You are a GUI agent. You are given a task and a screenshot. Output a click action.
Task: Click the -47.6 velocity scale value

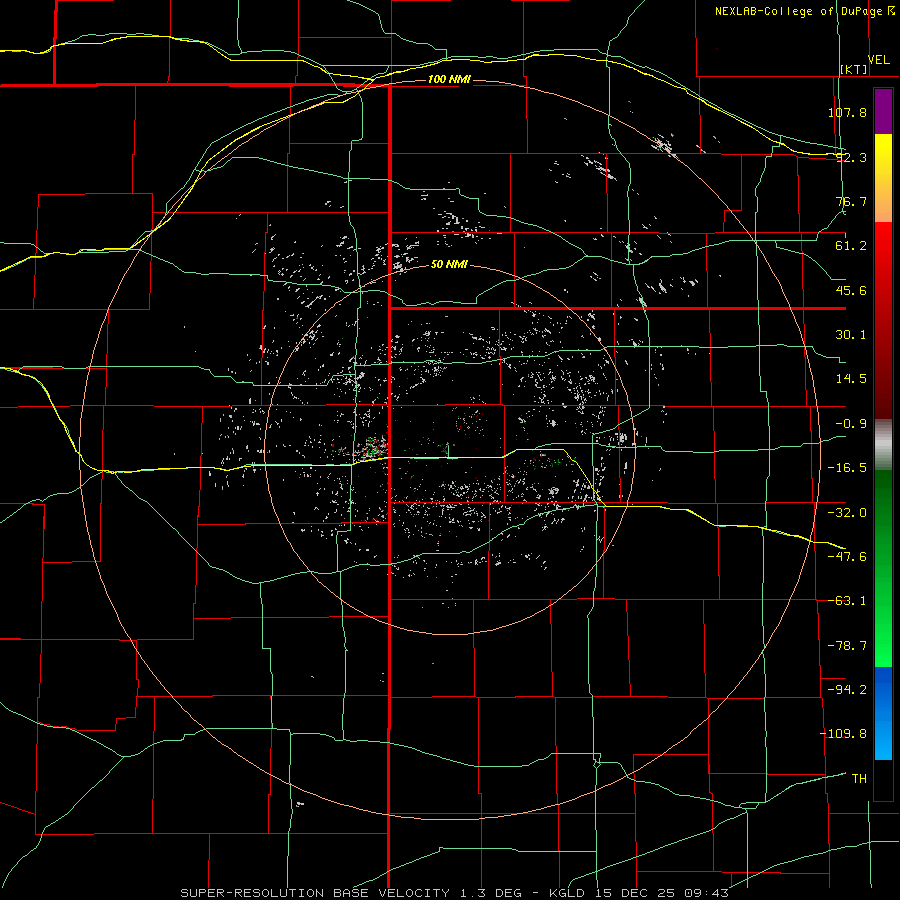click(847, 557)
